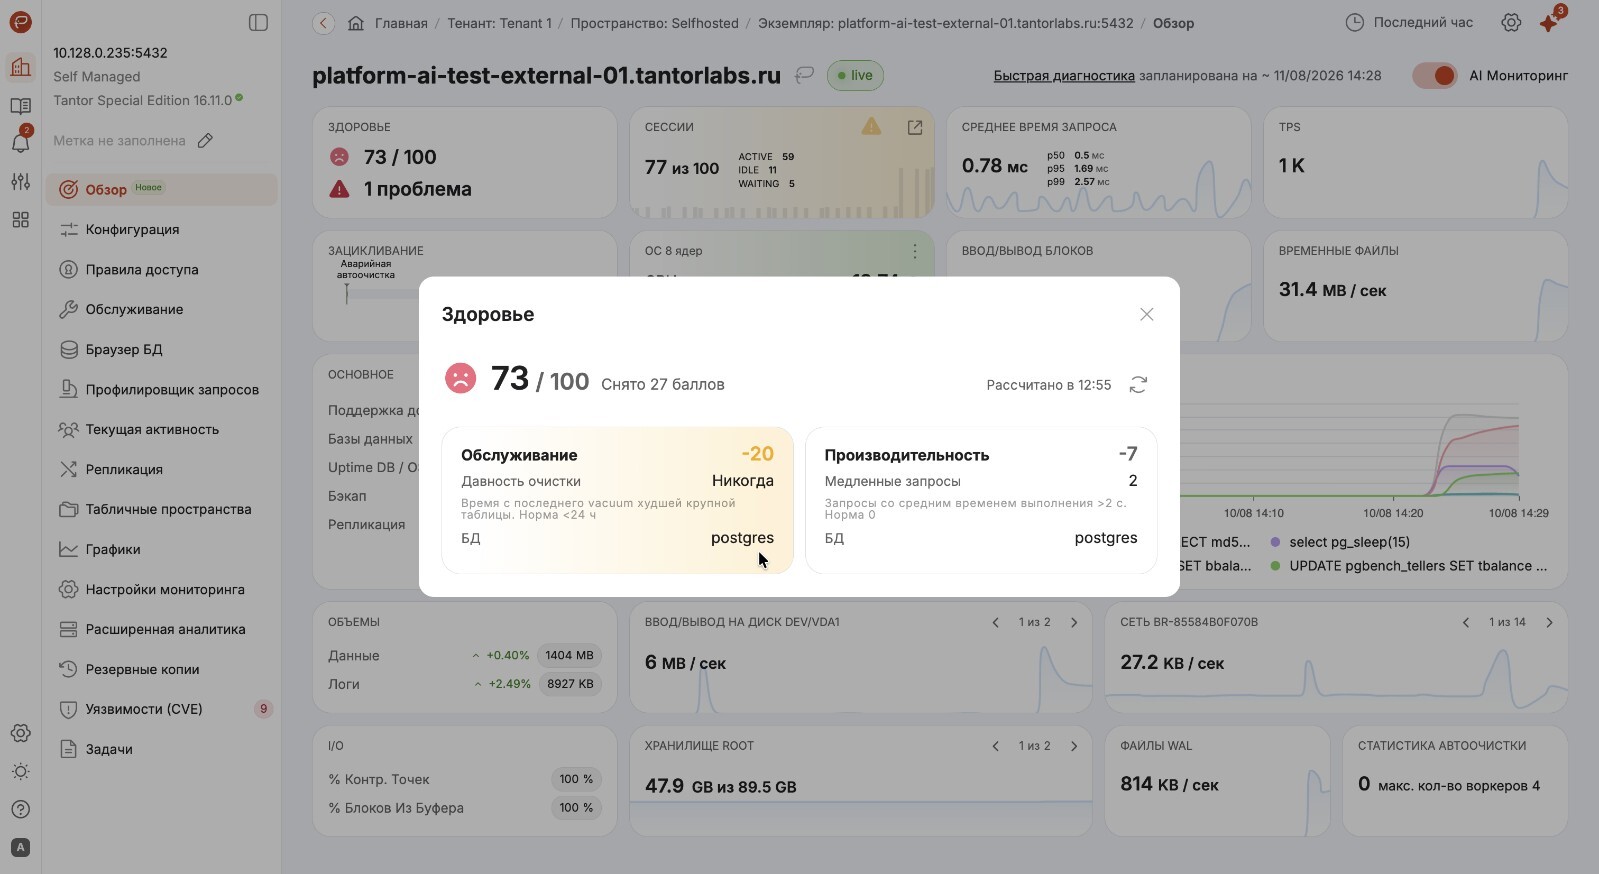
Task: Click the live status badge
Action: click(855, 75)
